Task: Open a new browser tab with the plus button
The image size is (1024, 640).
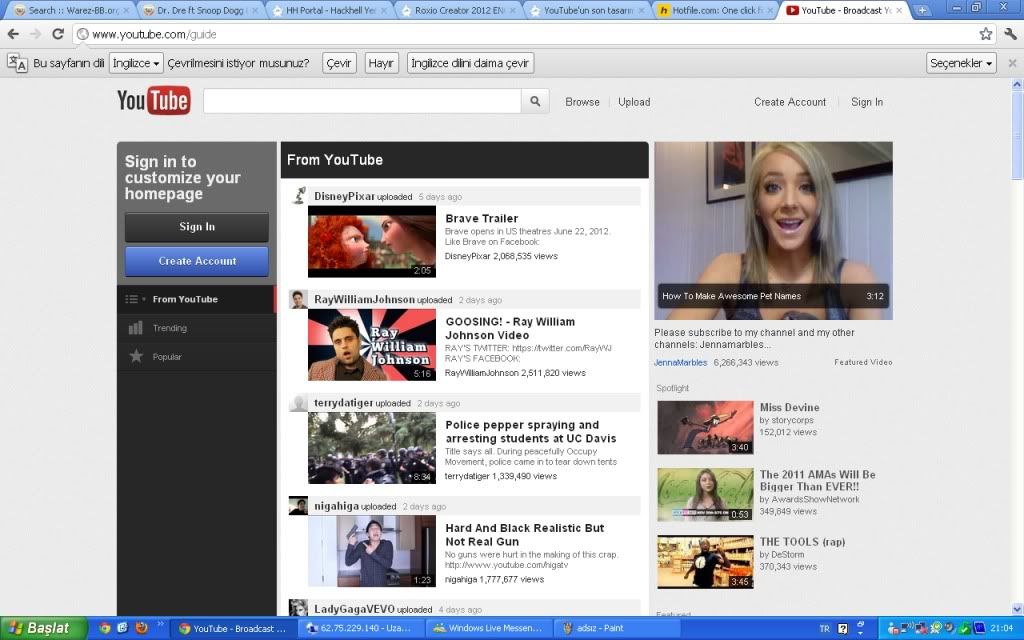Action: [x=922, y=10]
